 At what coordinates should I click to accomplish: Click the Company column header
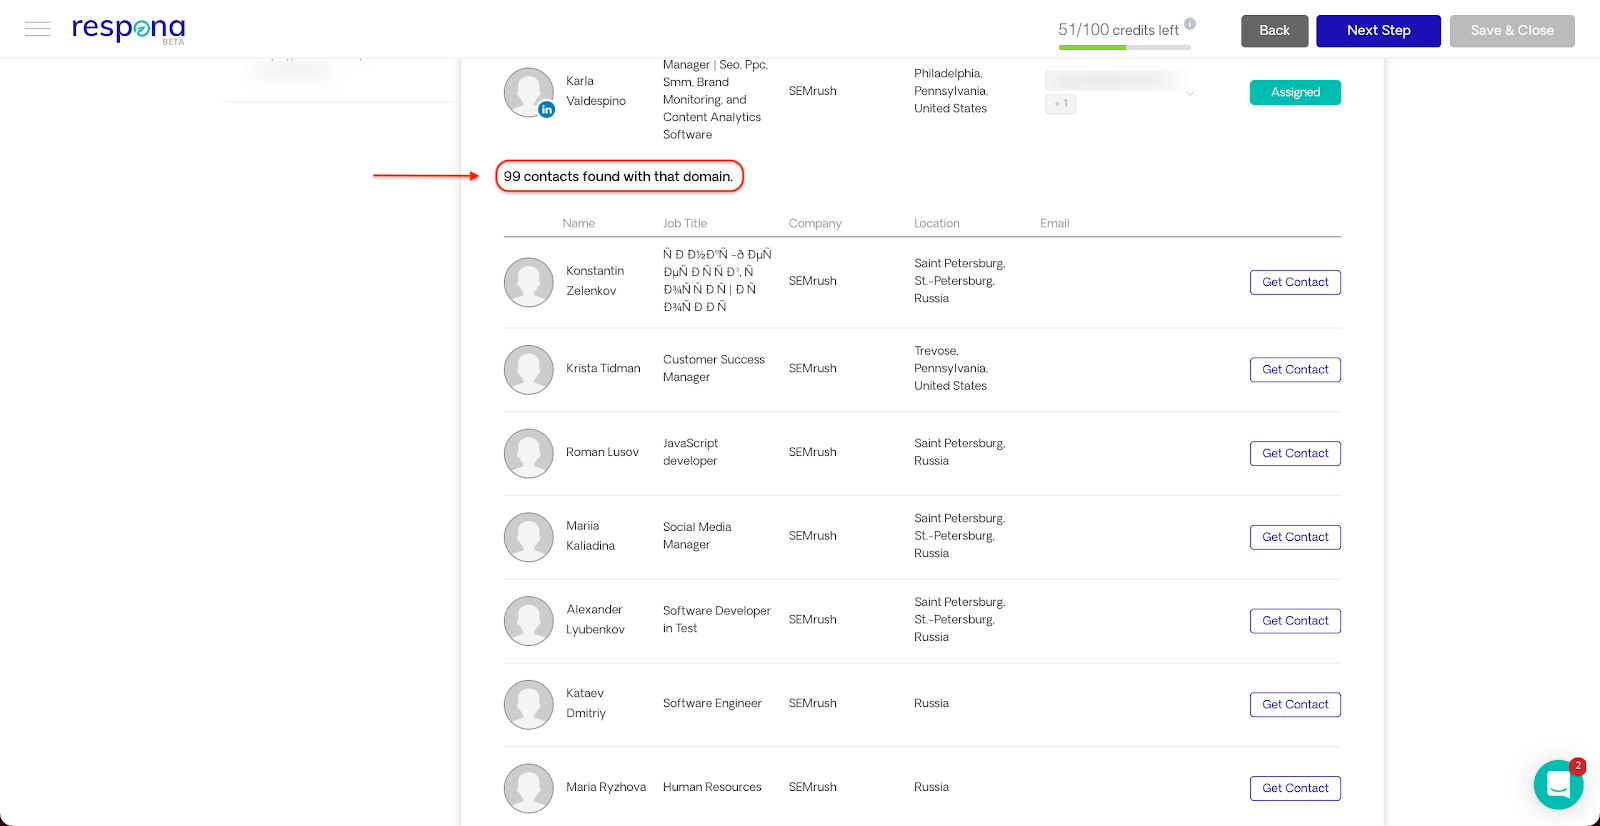[x=815, y=223]
